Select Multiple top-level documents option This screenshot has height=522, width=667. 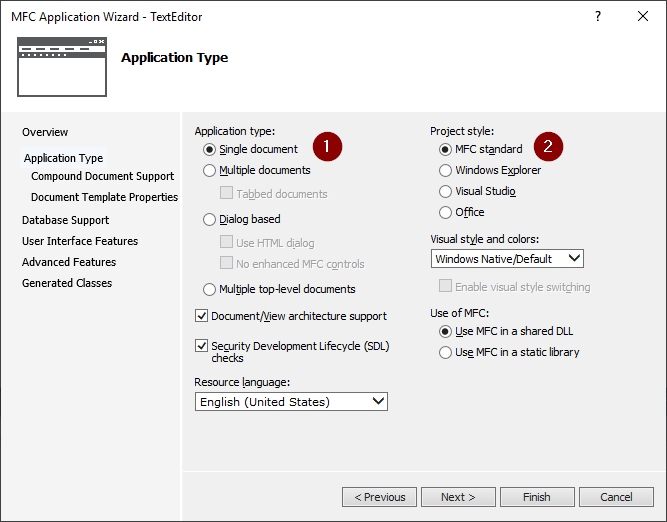tap(210, 289)
